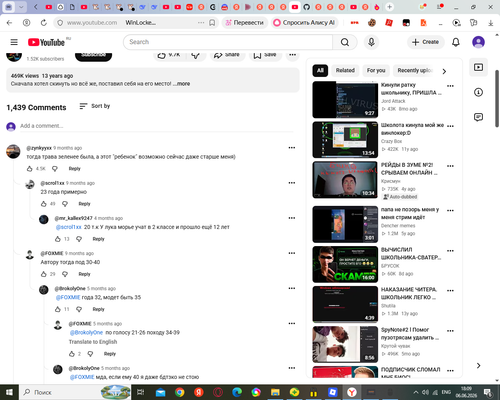Click the search magnifier button
The height and width of the screenshot is (400, 500).
[345, 42]
